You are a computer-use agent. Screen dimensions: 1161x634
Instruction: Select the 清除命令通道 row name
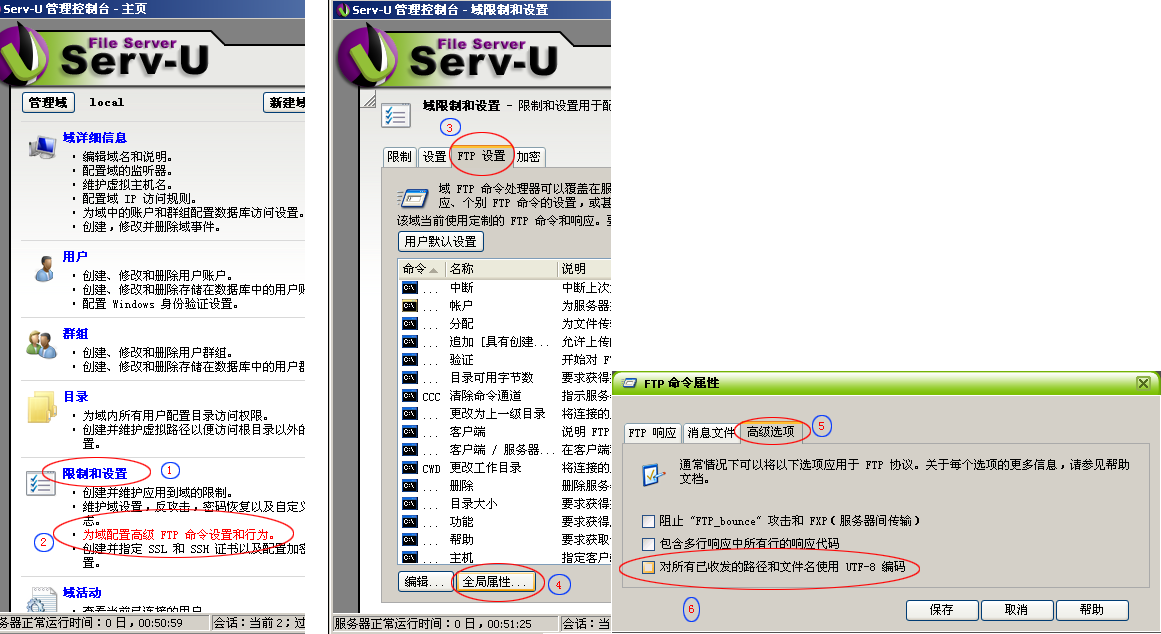[486, 396]
